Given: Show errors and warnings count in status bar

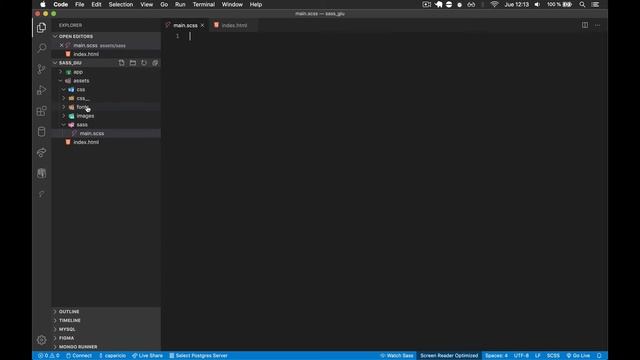Looking at the screenshot, I should pos(49,356).
